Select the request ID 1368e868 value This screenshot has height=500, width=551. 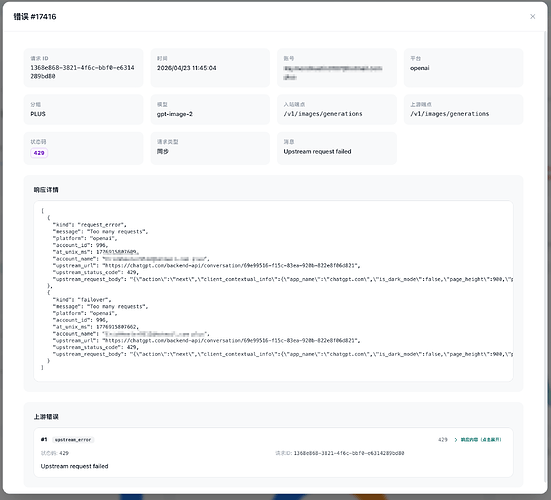click(x=82, y=72)
